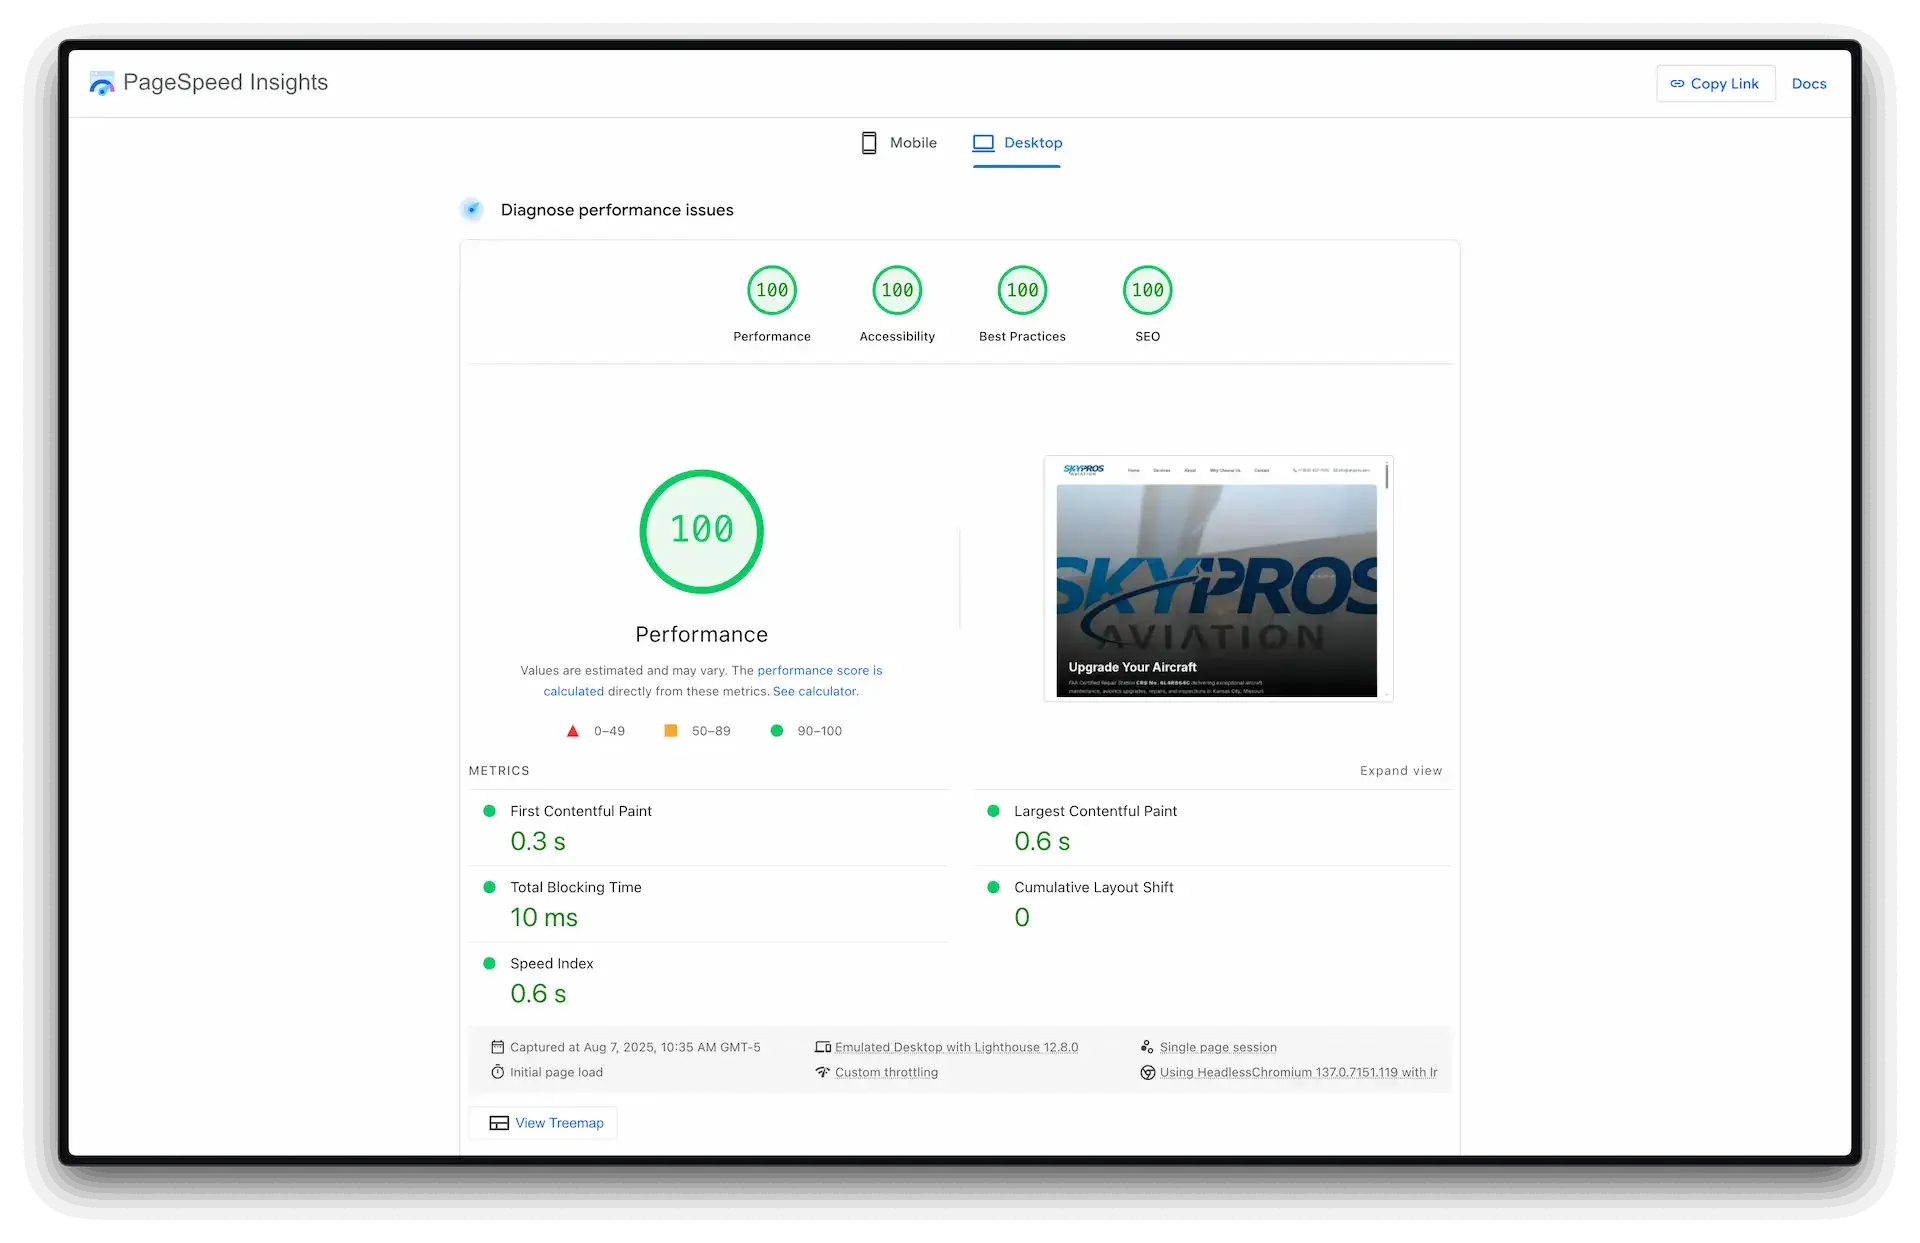The image size is (1920, 1243).
Task: Open the Docs link
Action: pyautogui.click(x=1808, y=84)
